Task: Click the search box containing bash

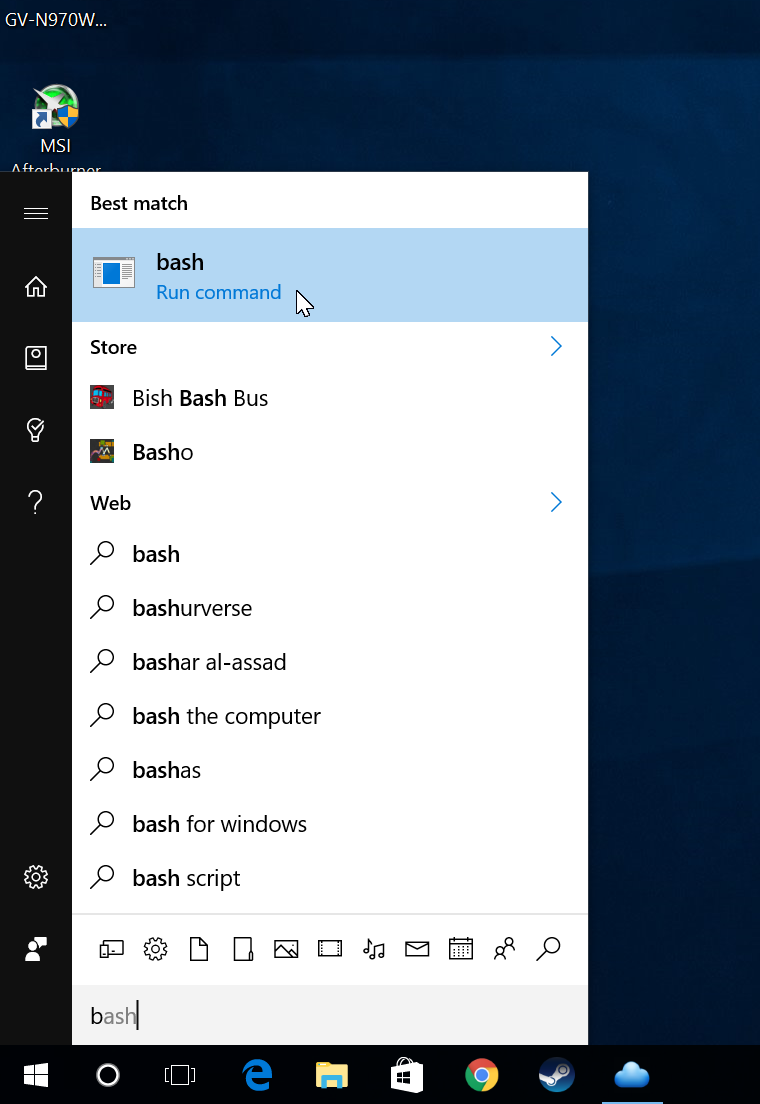Action: [330, 1015]
